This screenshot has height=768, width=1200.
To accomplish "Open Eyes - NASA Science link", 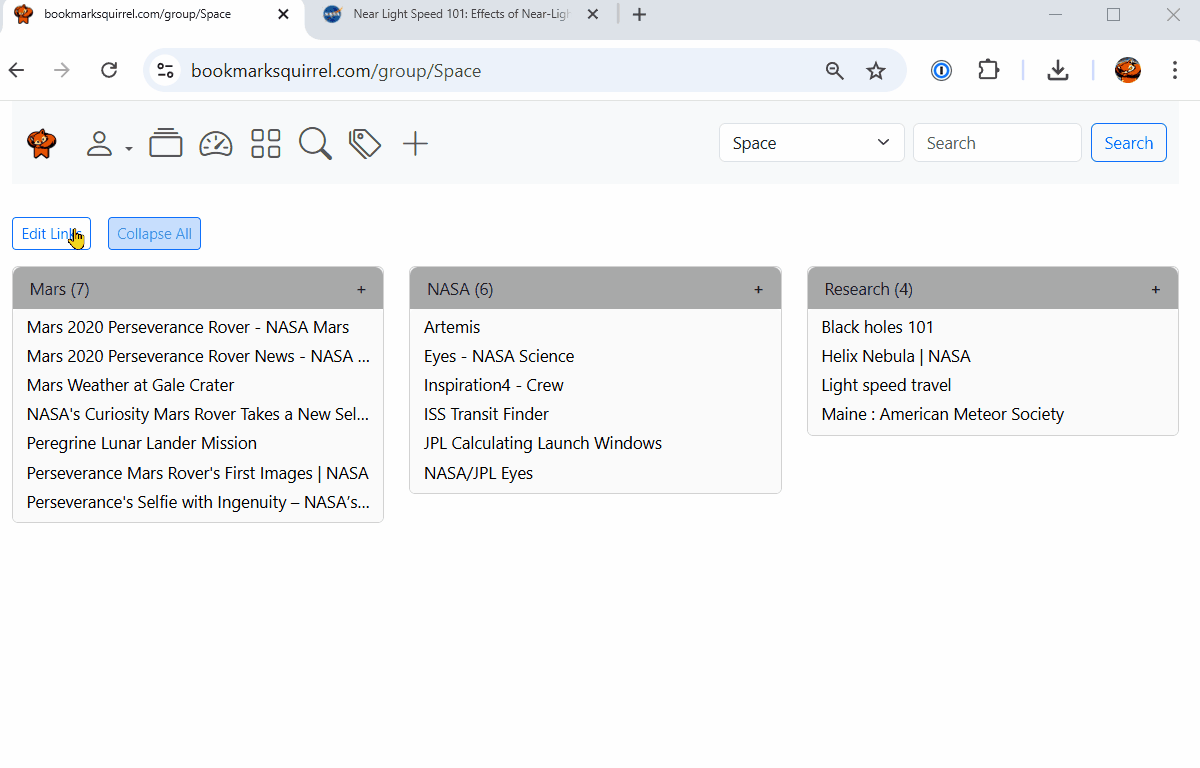I will tap(499, 356).
